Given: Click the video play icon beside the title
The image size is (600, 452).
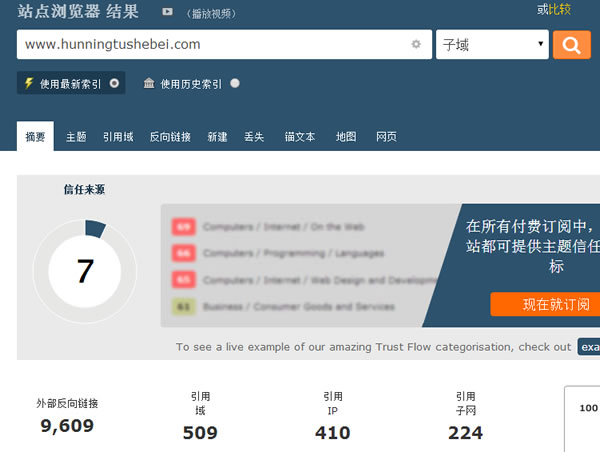Looking at the screenshot, I should pyautogui.click(x=167, y=12).
